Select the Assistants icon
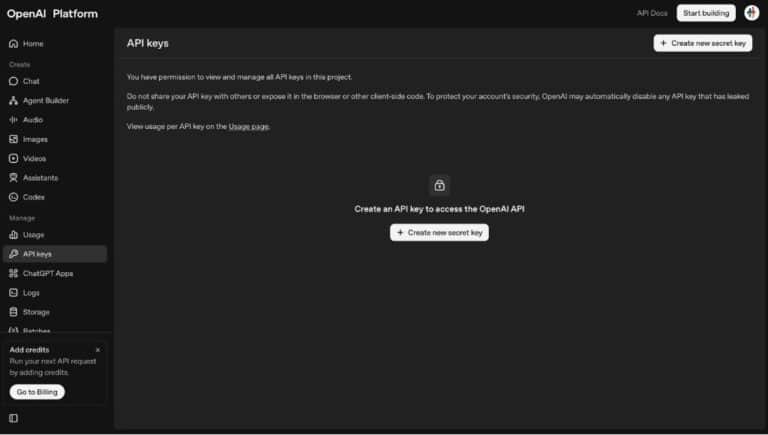Screen dimensions: 768x435 (13, 177)
